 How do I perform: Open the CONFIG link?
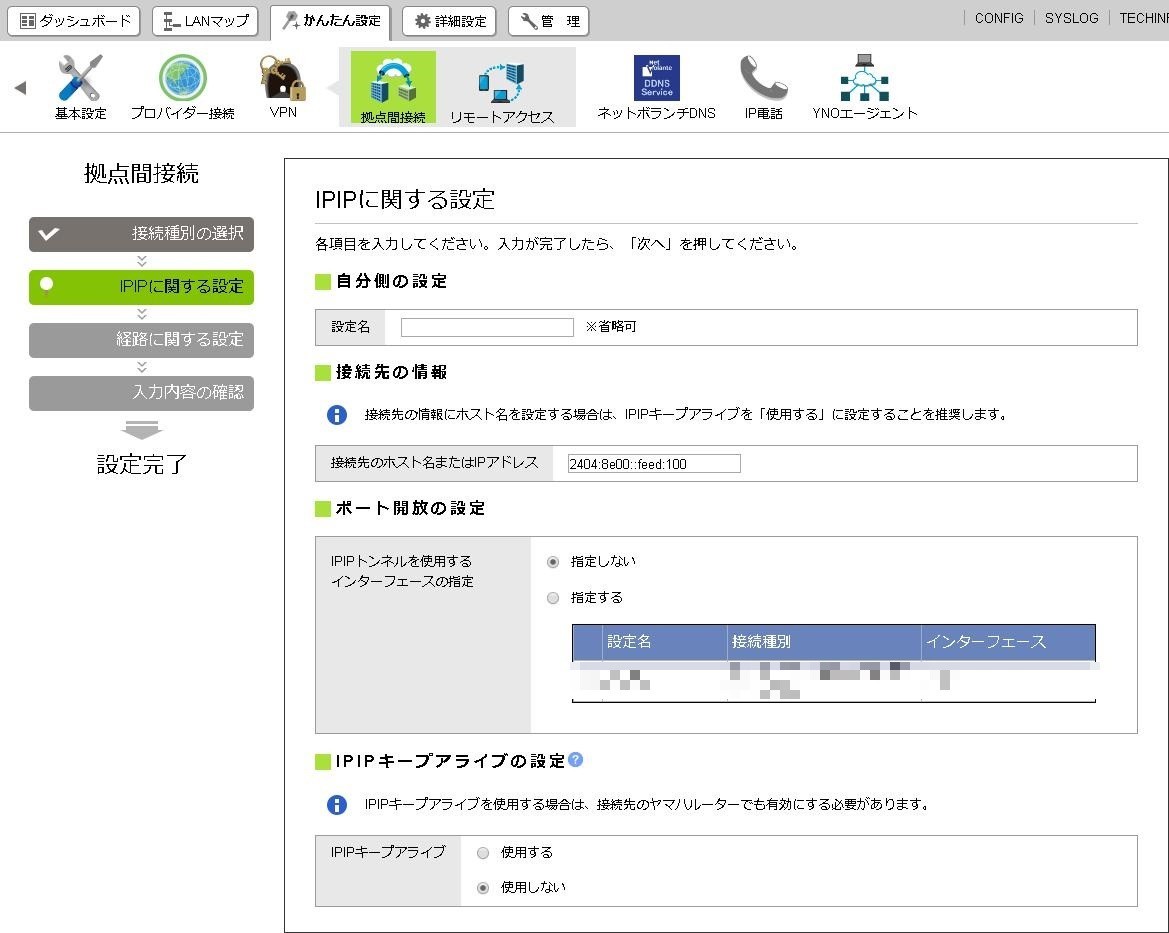tap(999, 18)
